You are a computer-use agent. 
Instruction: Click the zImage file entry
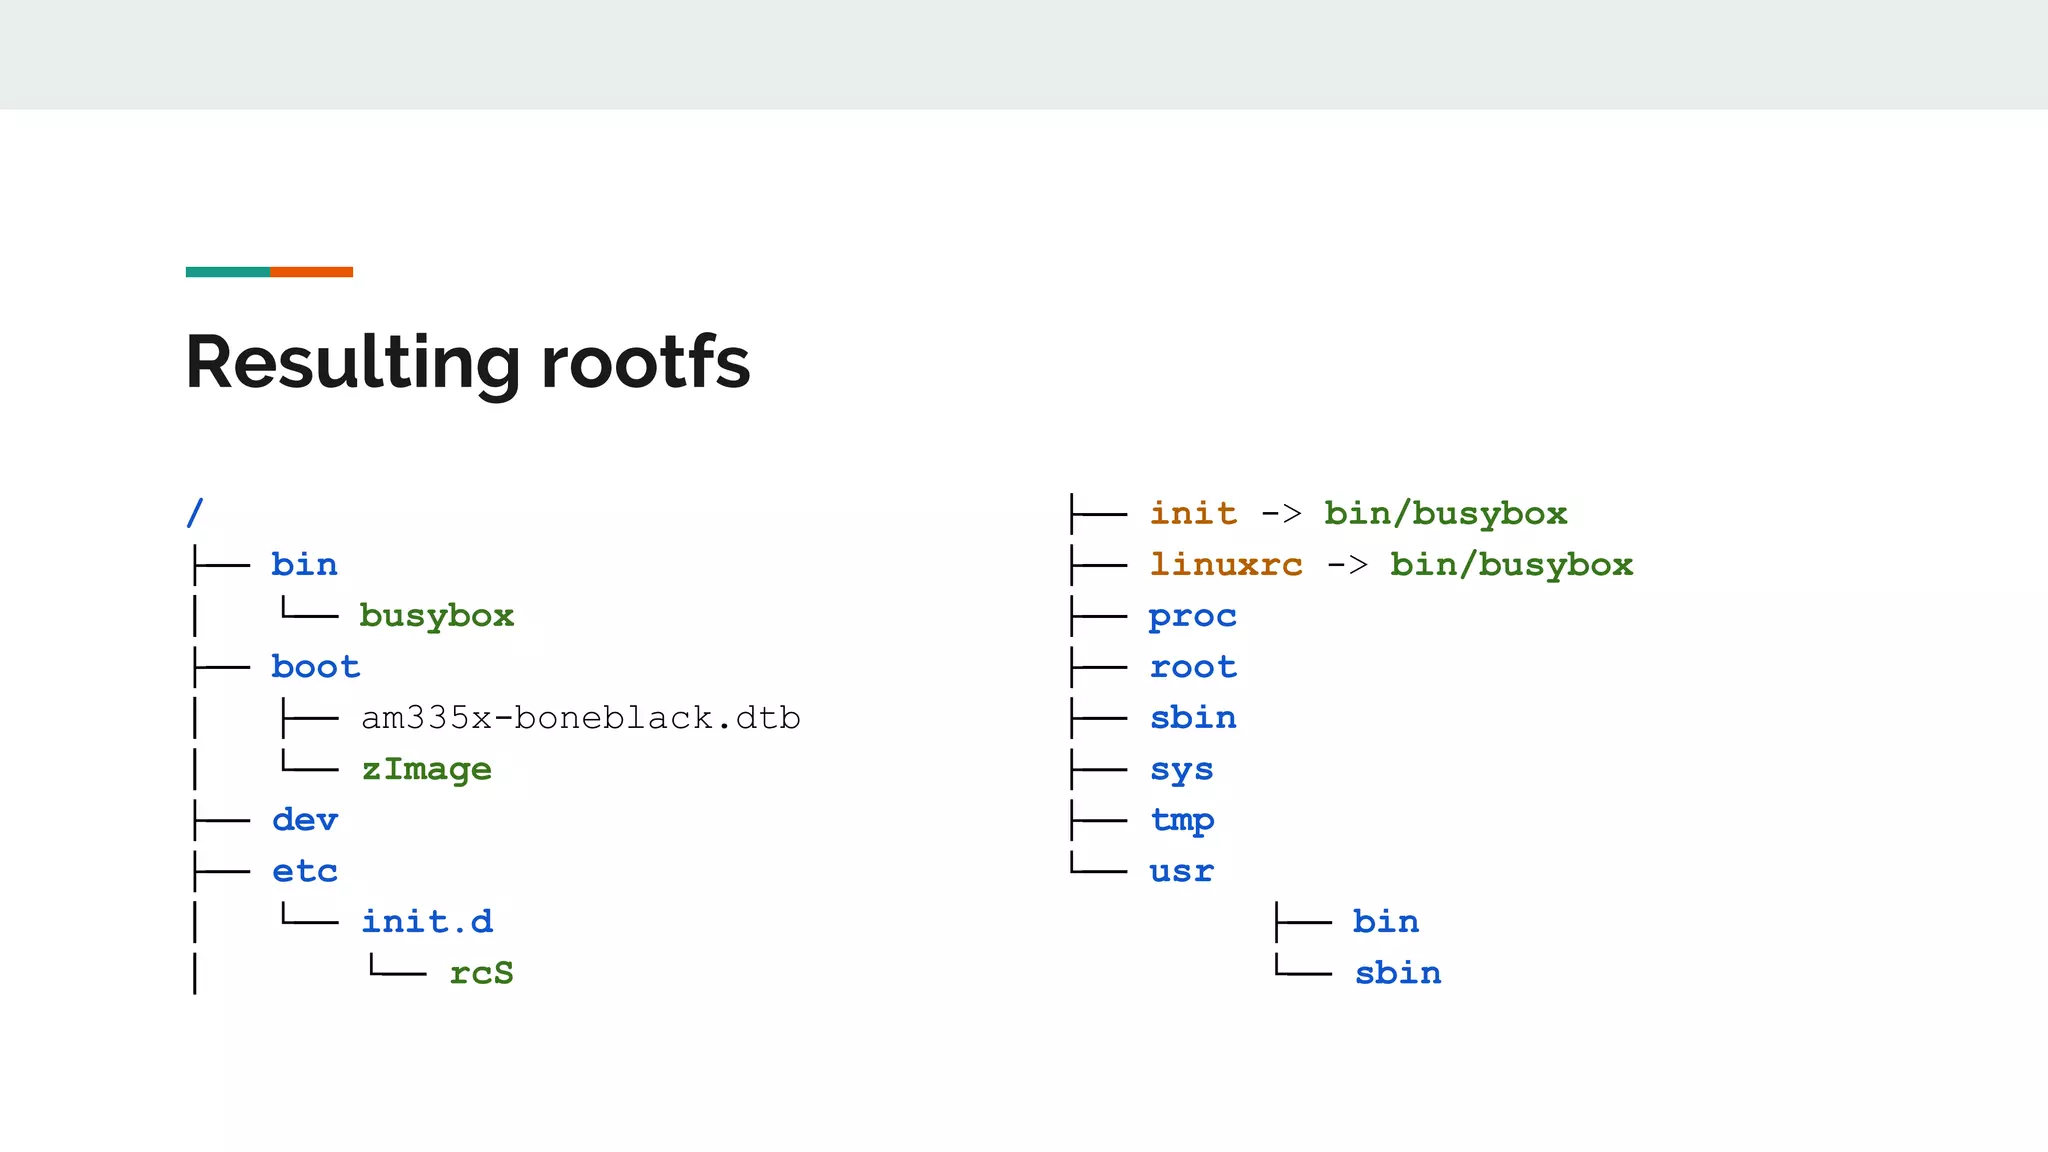[x=426, y=769]
